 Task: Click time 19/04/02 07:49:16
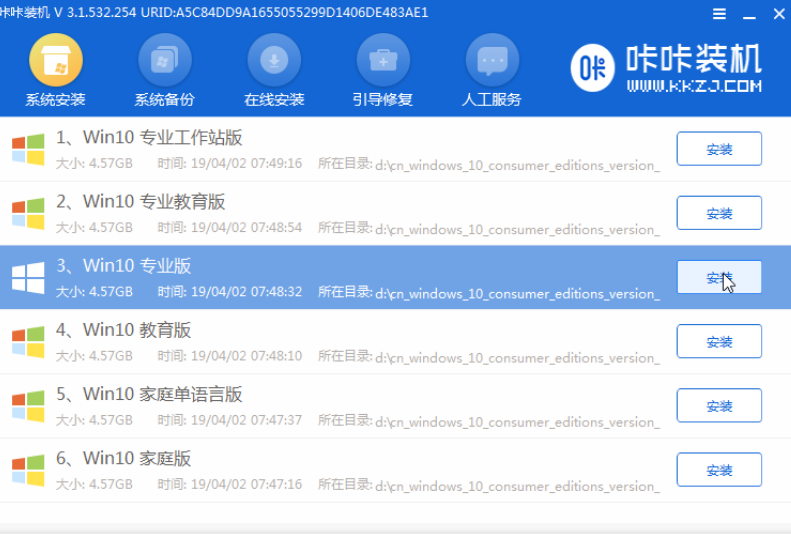coord(230,163)
